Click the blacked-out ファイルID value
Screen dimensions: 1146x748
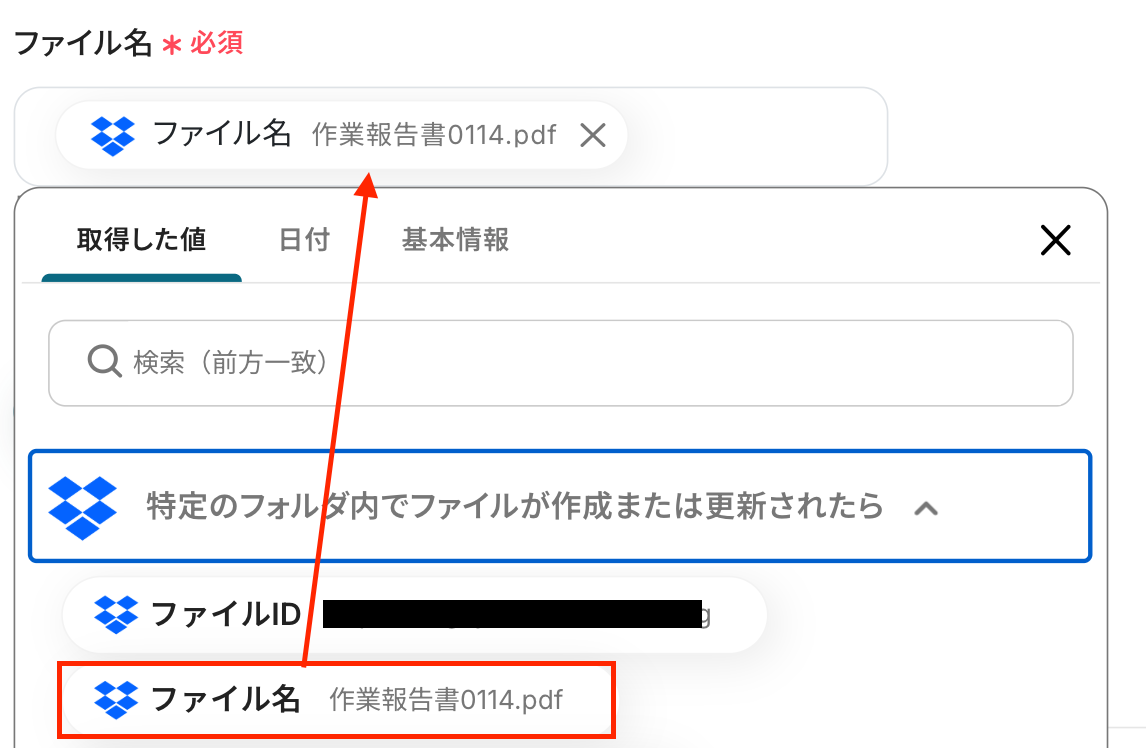click(x=510, y=614)
